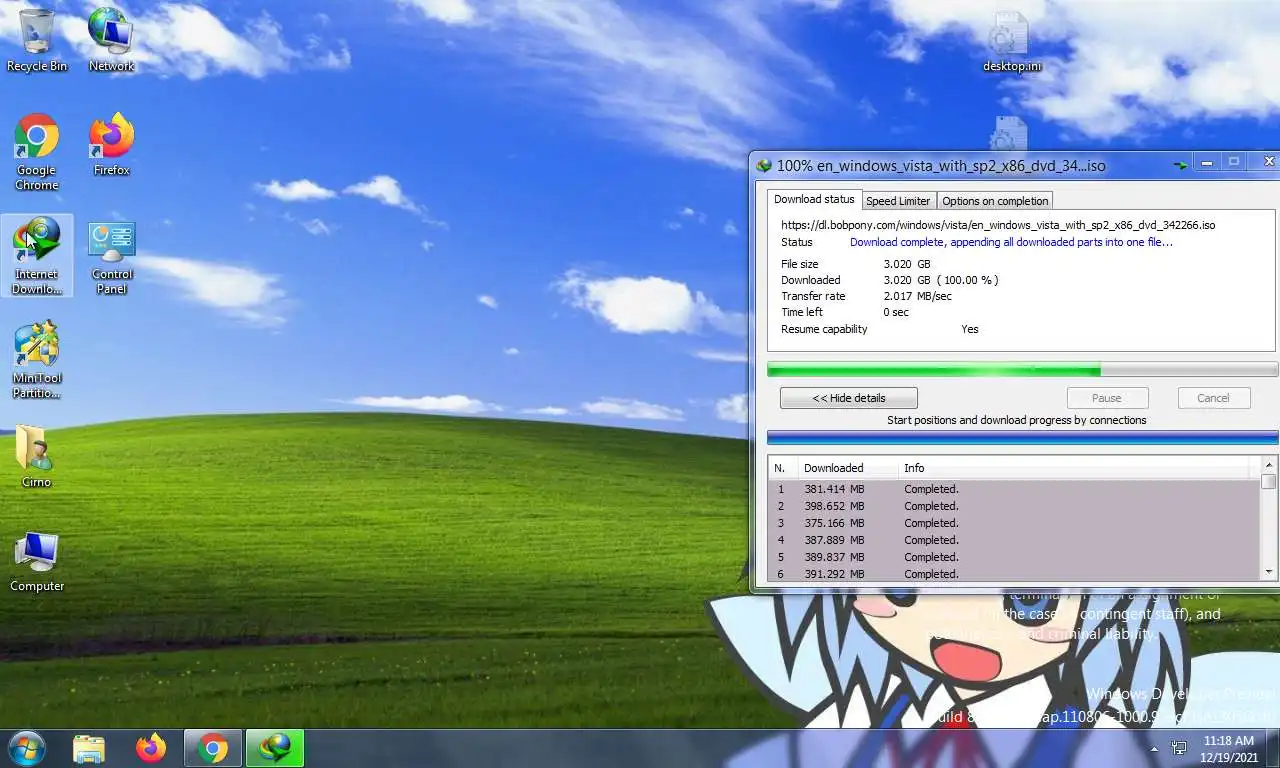Minimize the IDM download window
This screenshot has height=768, width=1280.
point(1207,162)
